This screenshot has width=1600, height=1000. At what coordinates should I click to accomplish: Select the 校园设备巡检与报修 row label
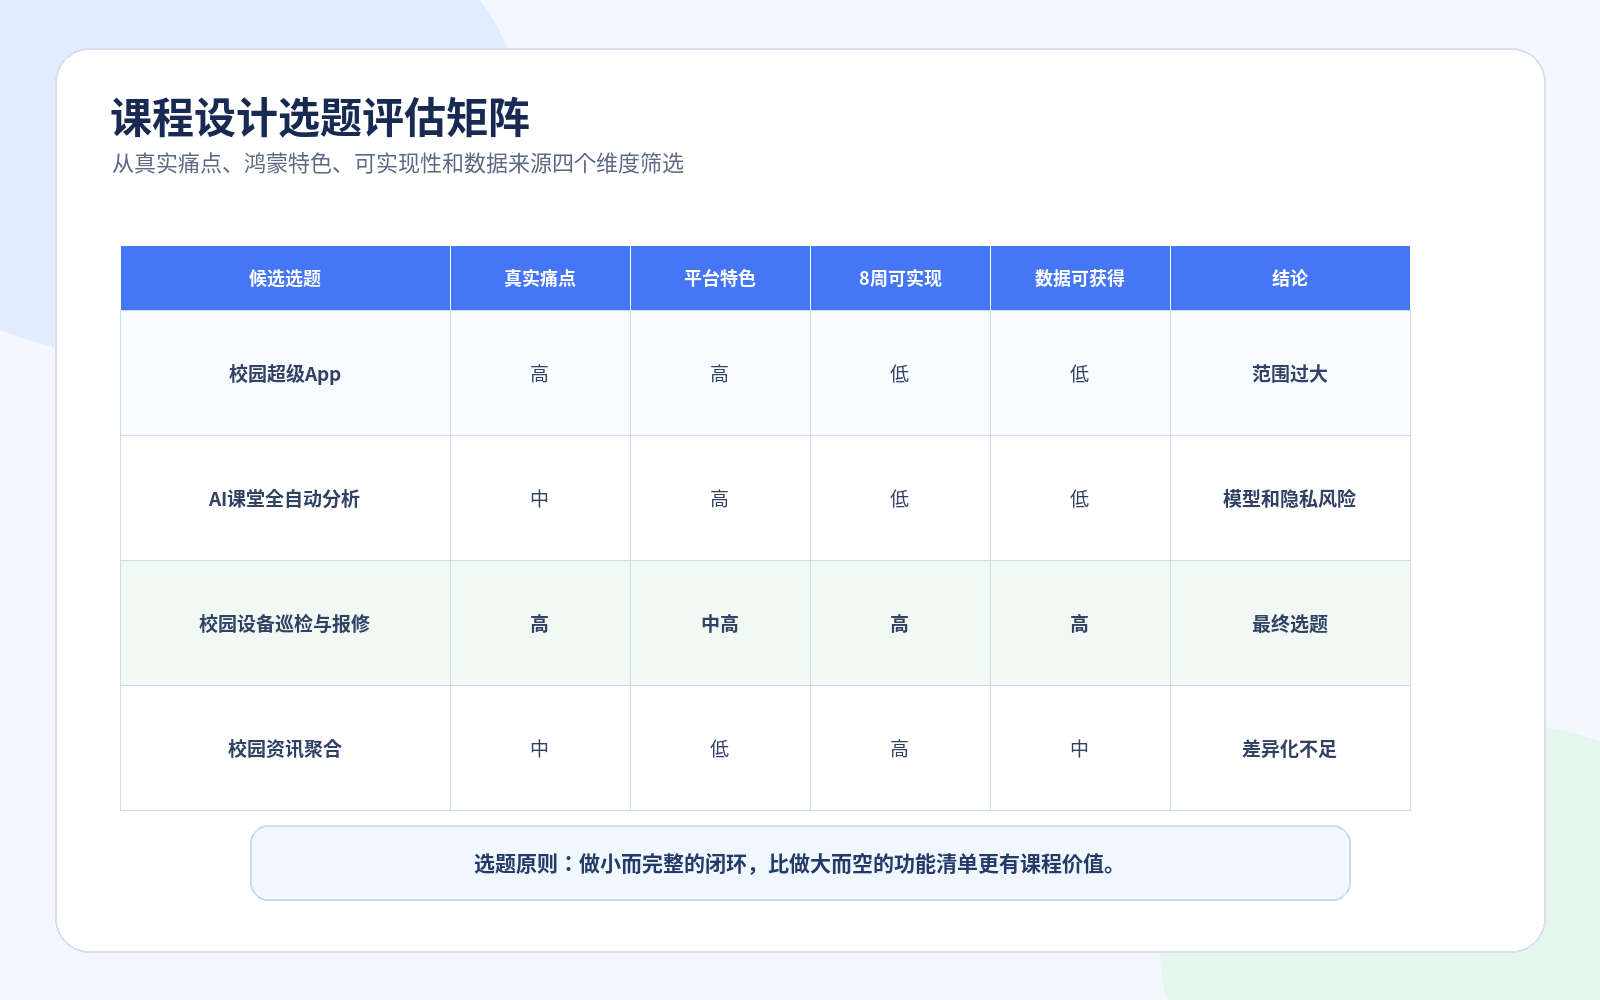click(x=285, y=624)
